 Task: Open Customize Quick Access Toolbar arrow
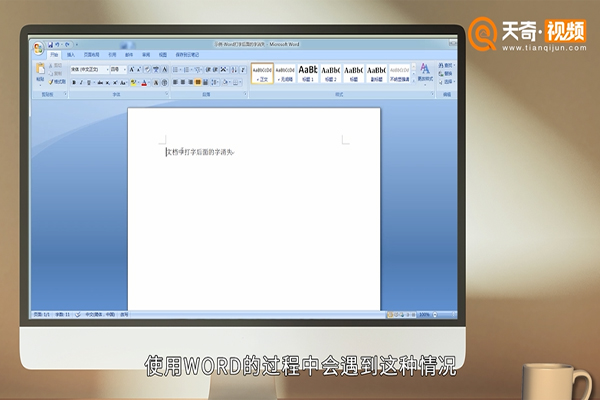77,45
